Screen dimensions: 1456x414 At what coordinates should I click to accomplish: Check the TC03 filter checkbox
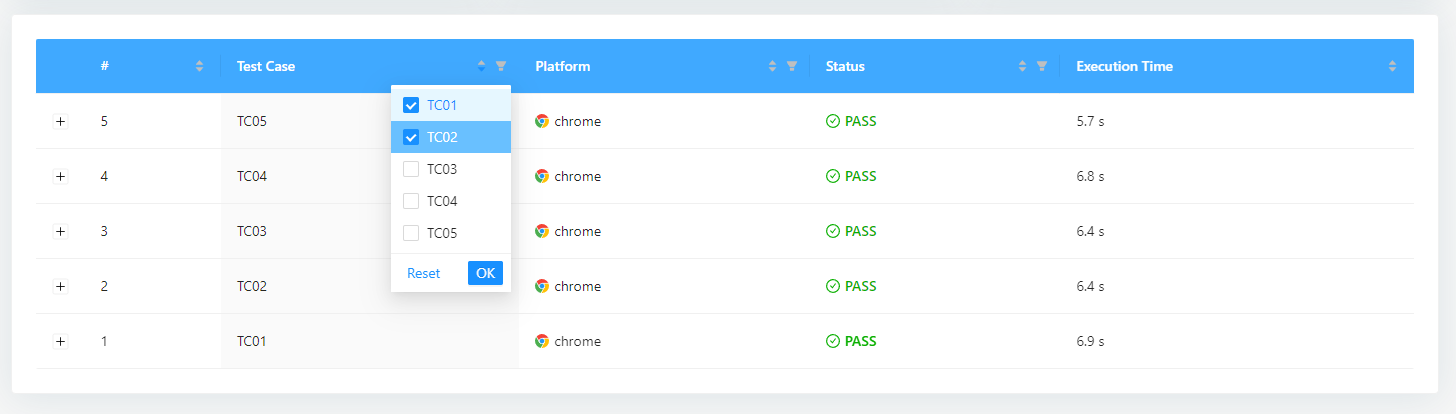411,169
